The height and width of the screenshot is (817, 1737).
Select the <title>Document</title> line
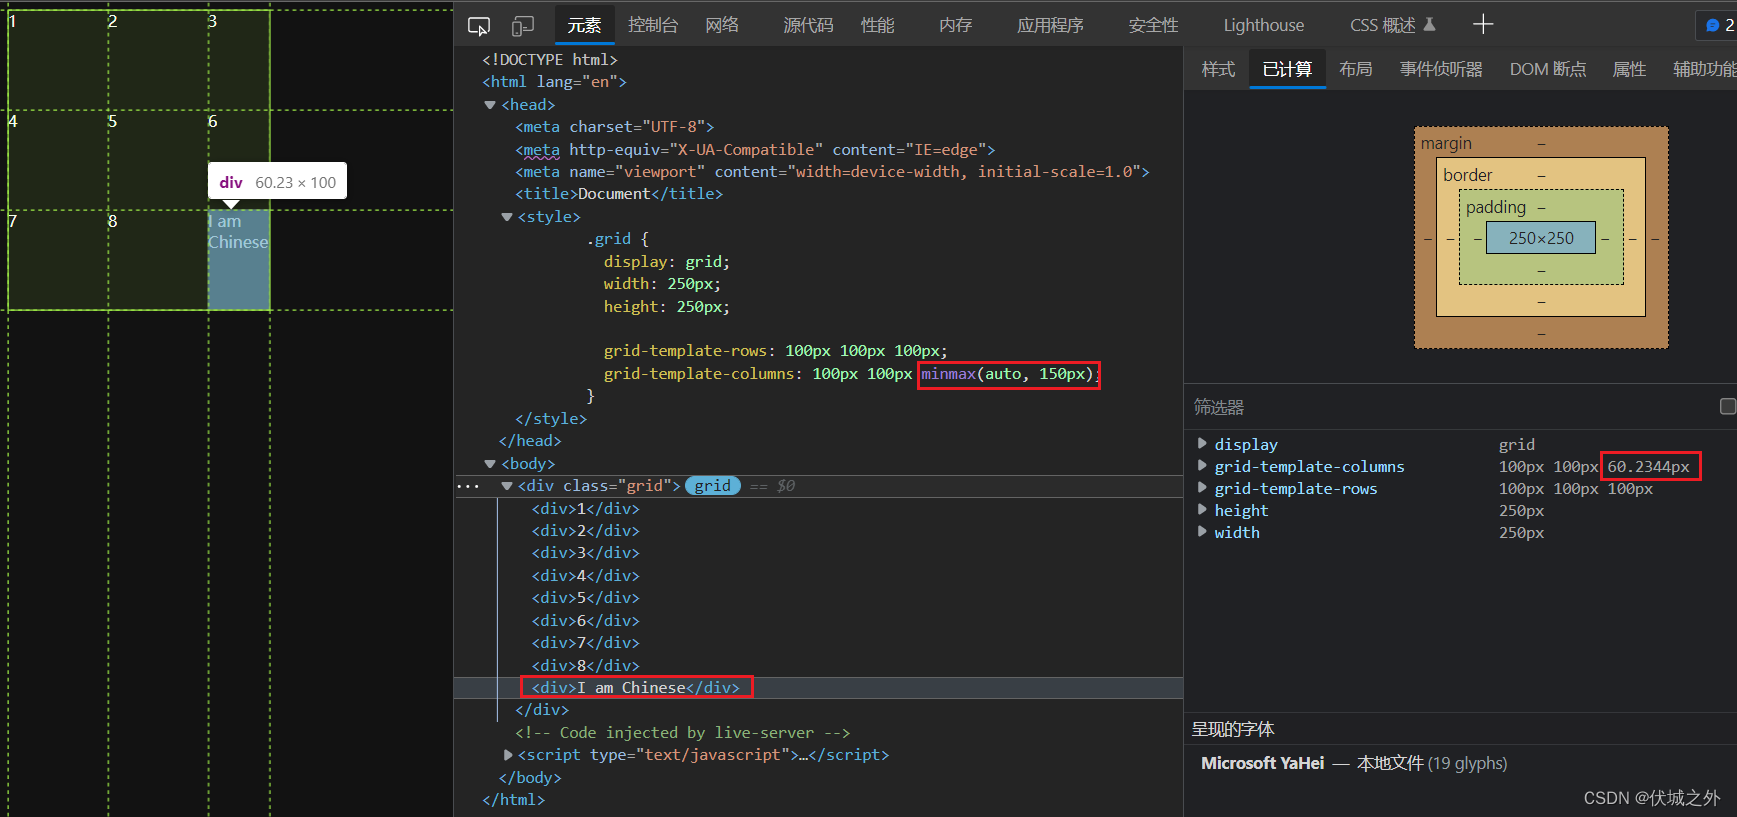619,194
